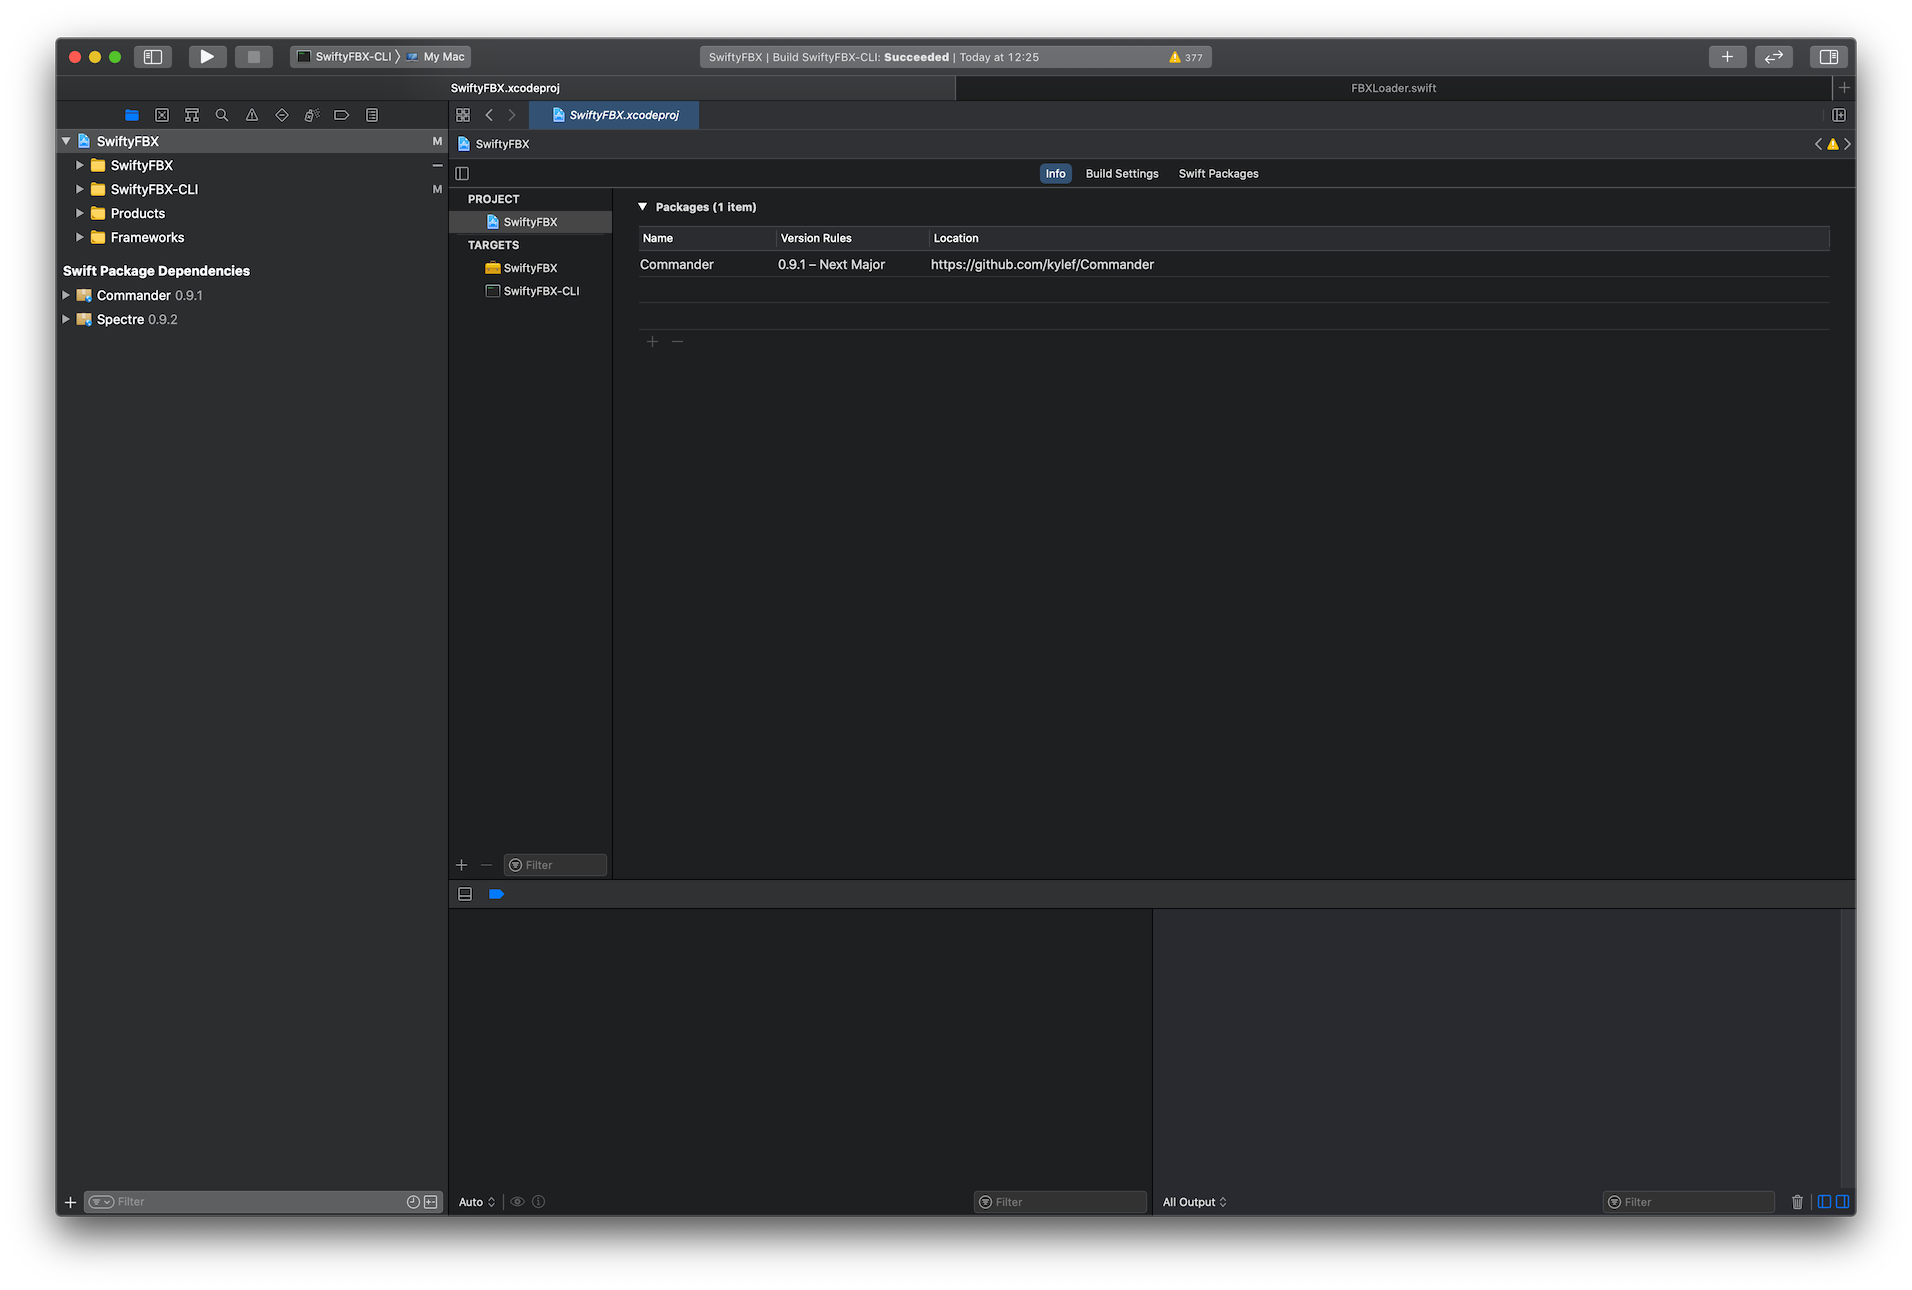Image resolution: width=1912 pixels, height=1290 pixels.
Task: Click the code review arrows button
Action: click(1773, 57)
